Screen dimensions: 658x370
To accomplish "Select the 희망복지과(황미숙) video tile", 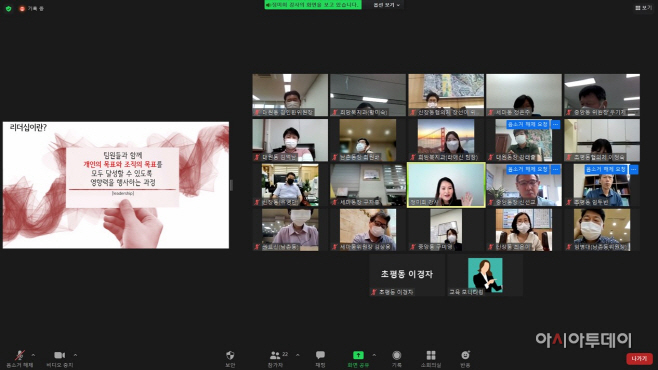I will (x=368, y=95).
